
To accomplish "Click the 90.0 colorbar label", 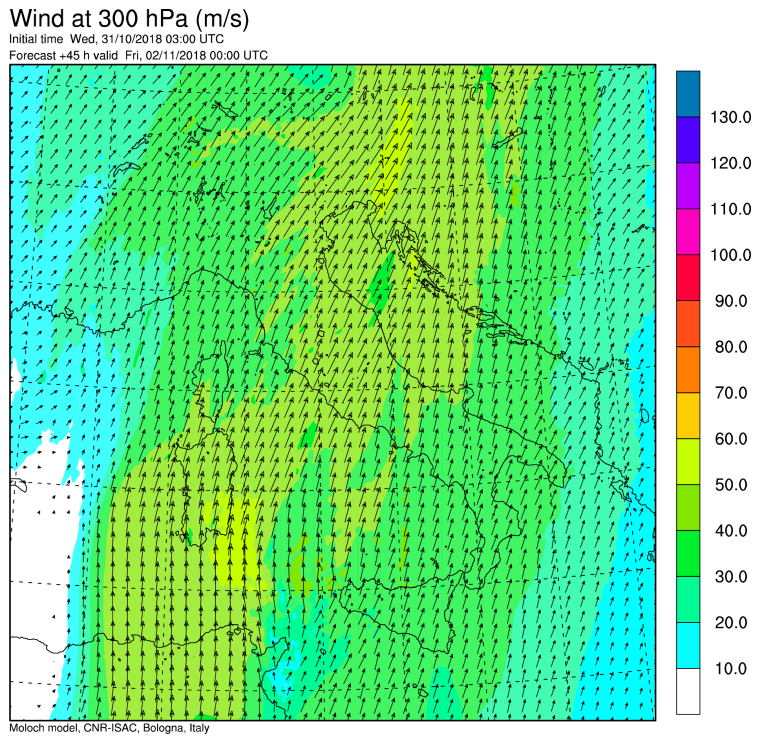I will click(x=731, y=301).
